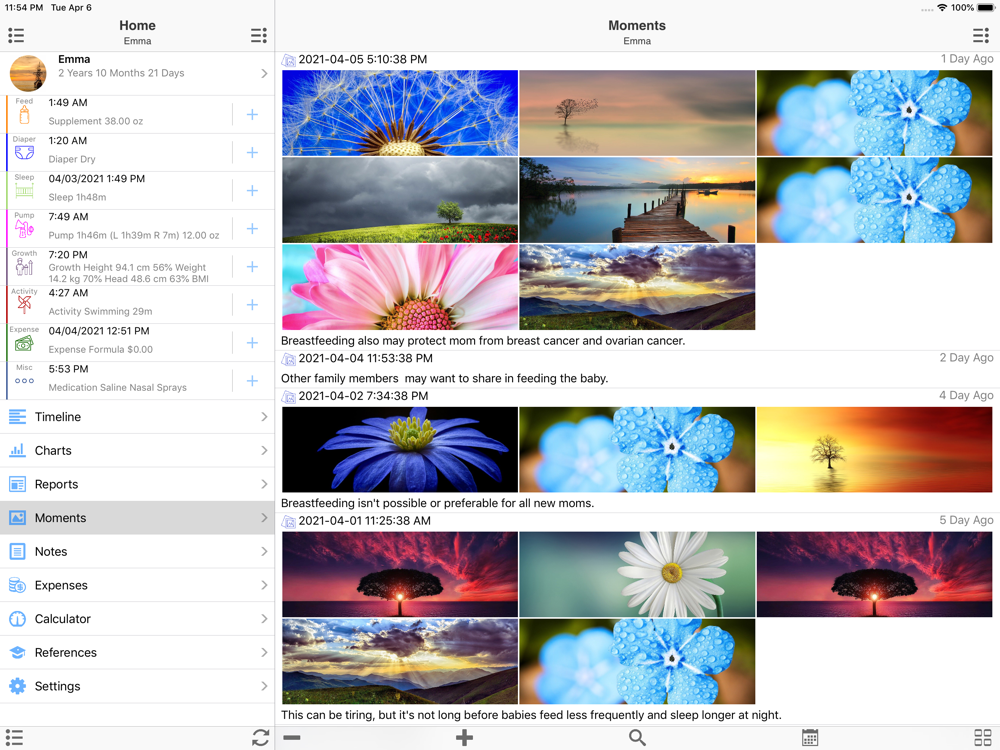This screenshot has height=750, width=1000.
Task: Search moments with magnifier icon
Action: [x=637, y=738]
